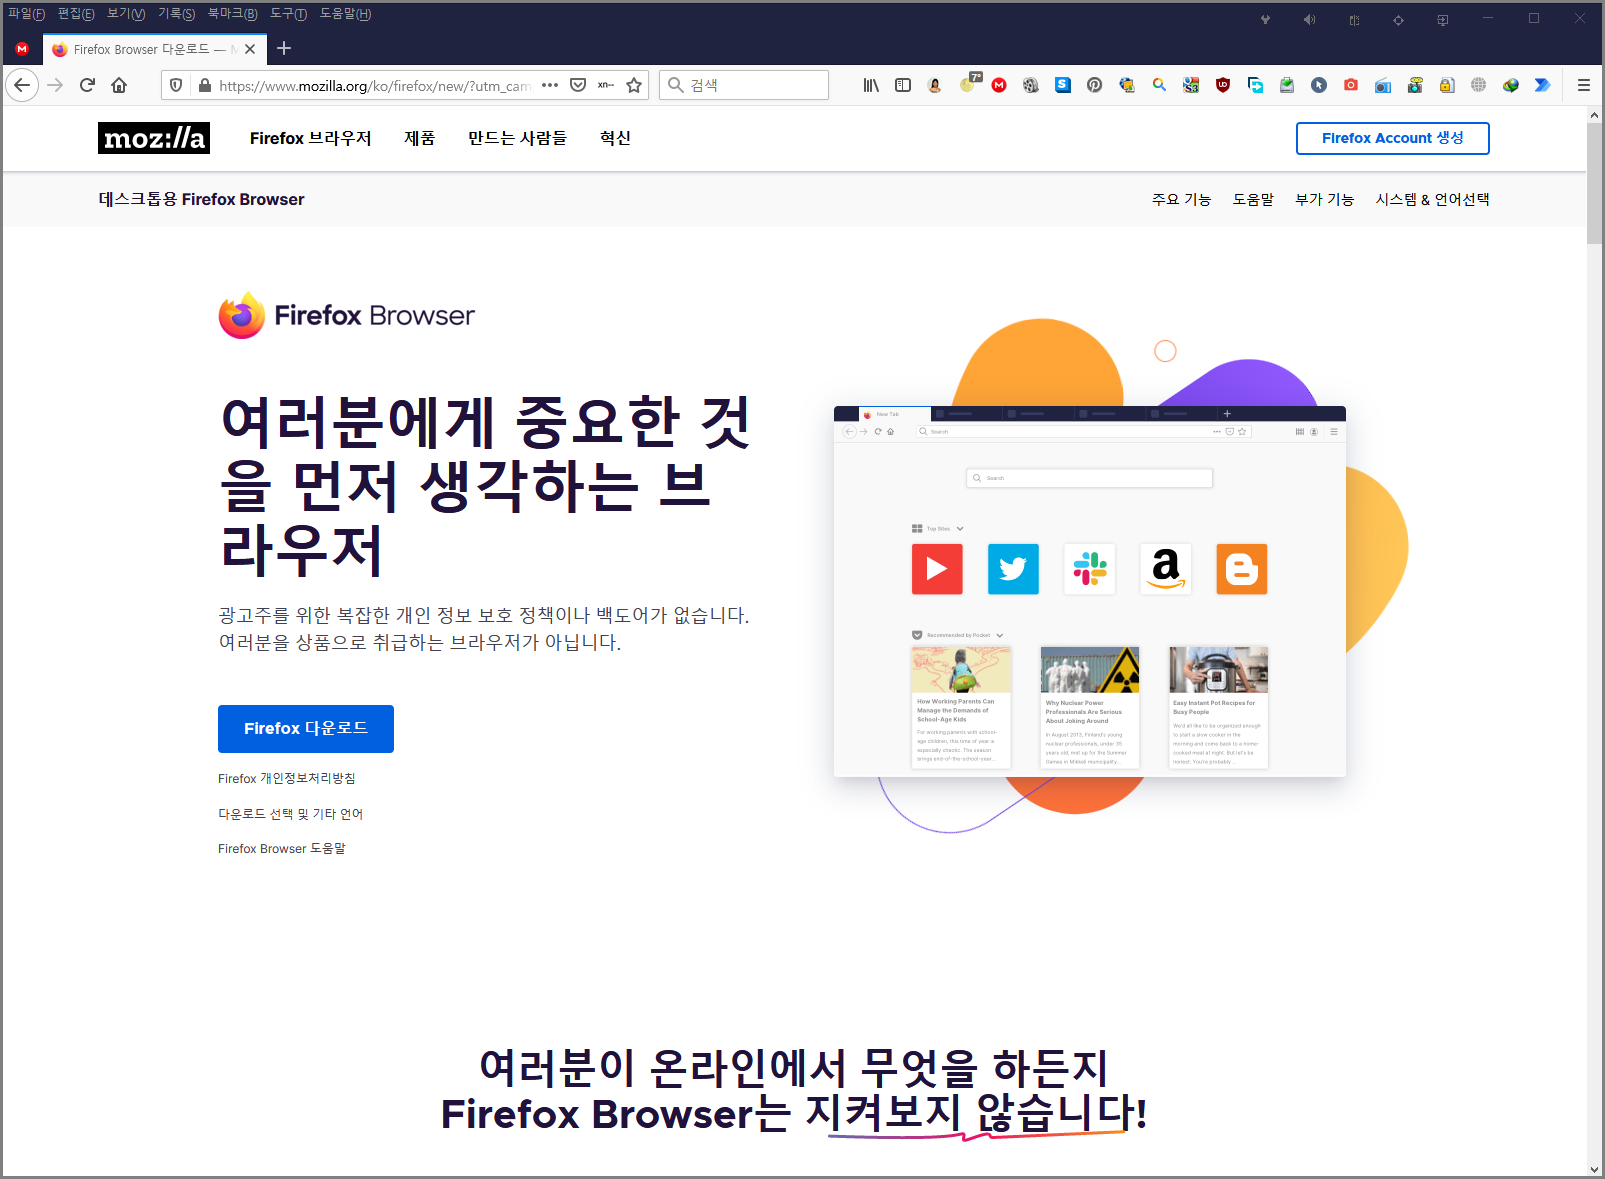
Task: Open the Firefox account avatar icon
Action: 935,85
